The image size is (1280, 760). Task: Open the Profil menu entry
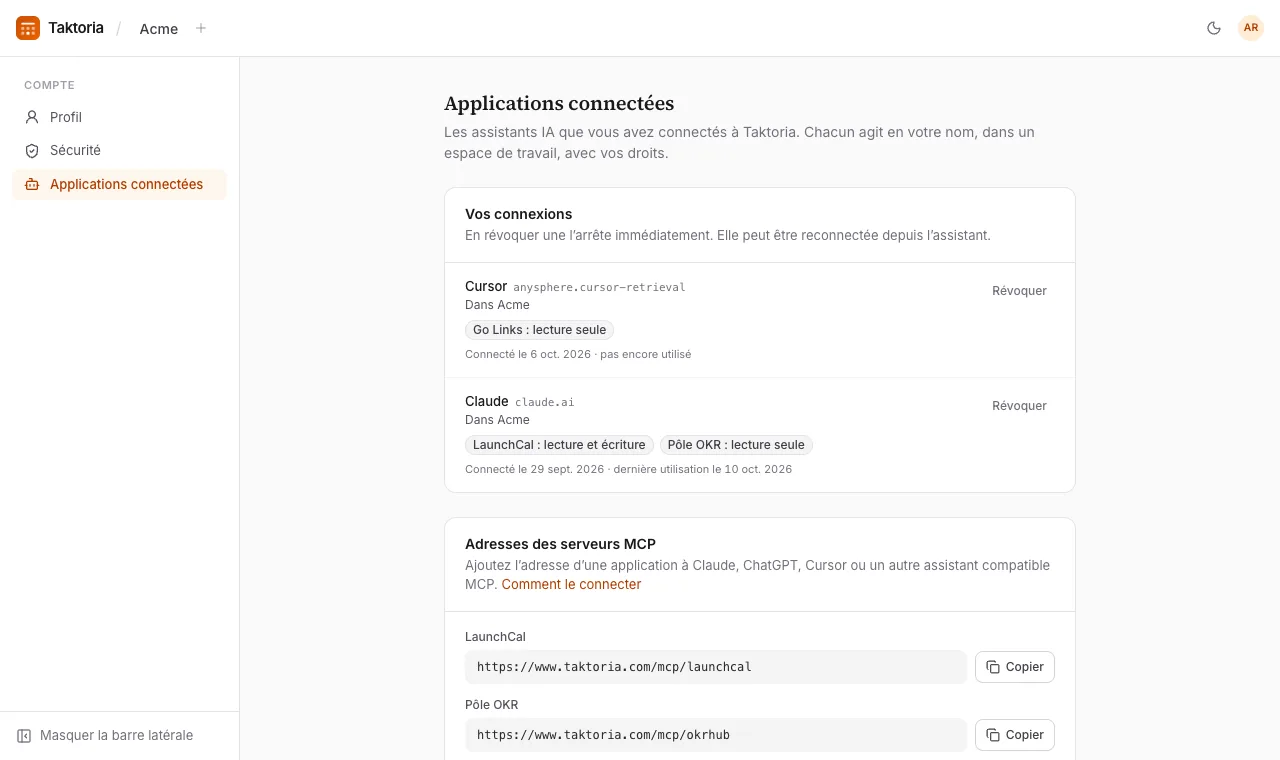(x=119, y=117)
